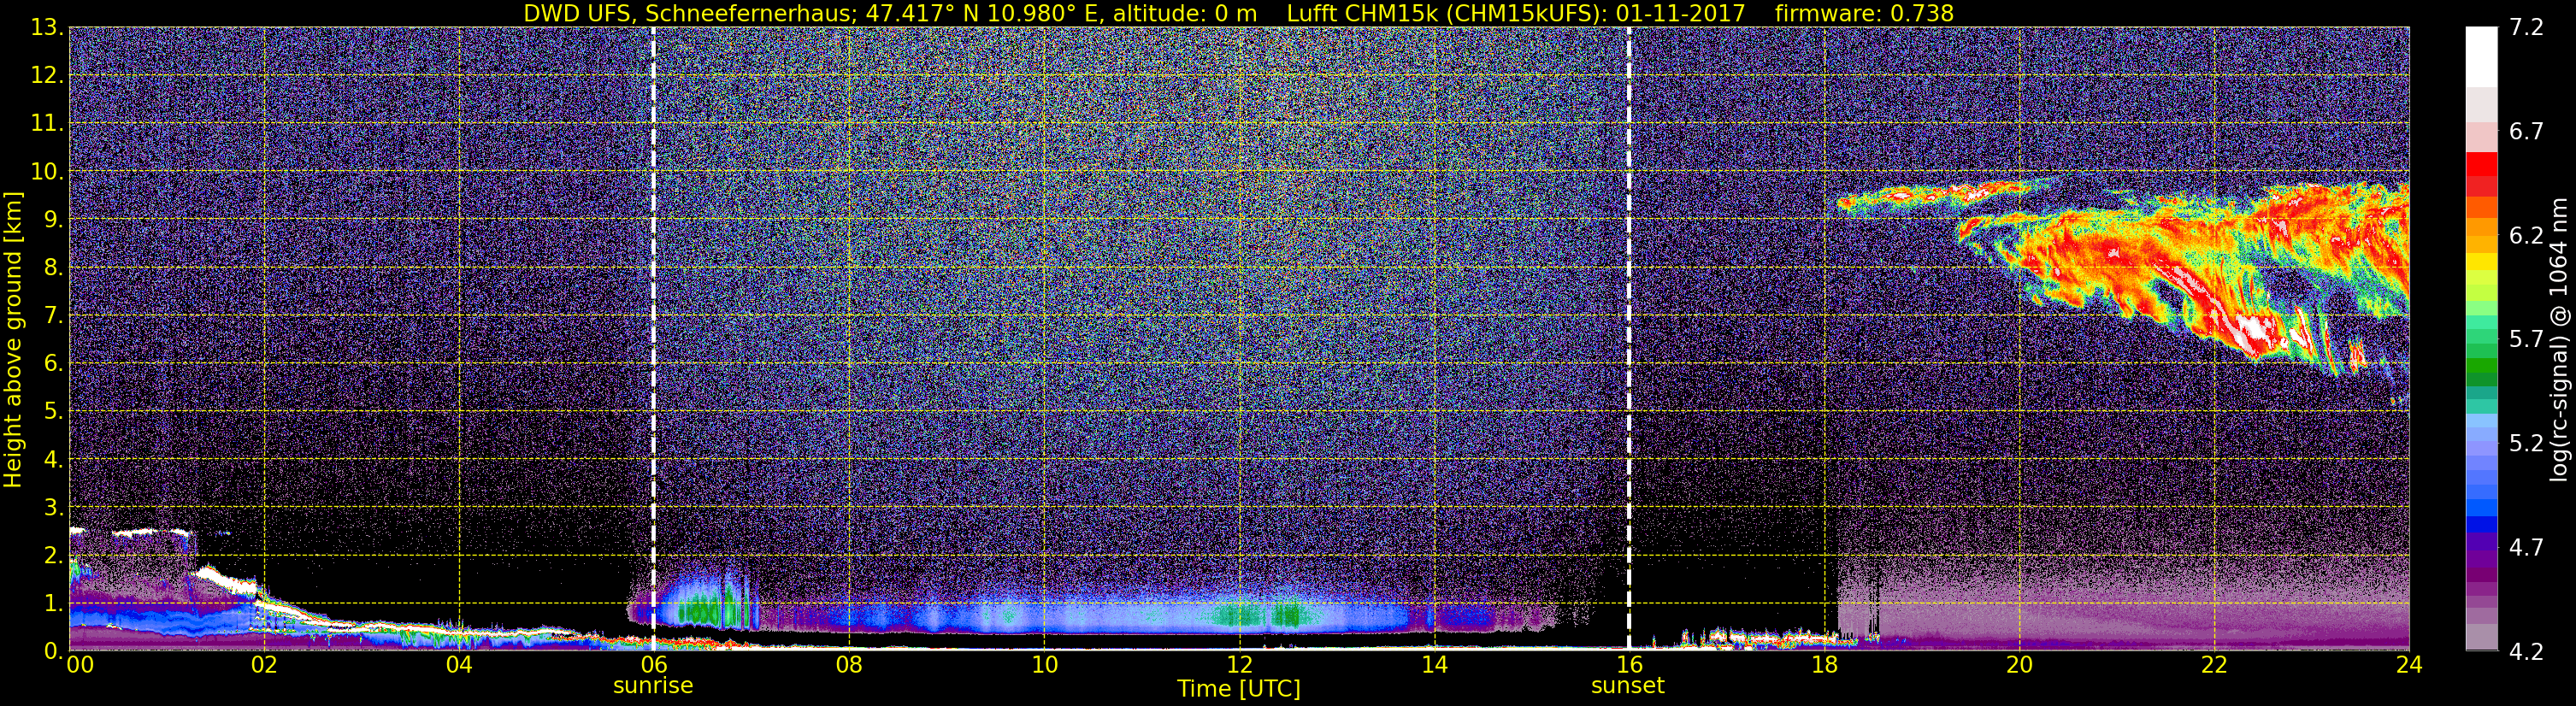The image size is (2576, 706).
Task: Click the height-axis tick label '12.'
Action: 48,76
